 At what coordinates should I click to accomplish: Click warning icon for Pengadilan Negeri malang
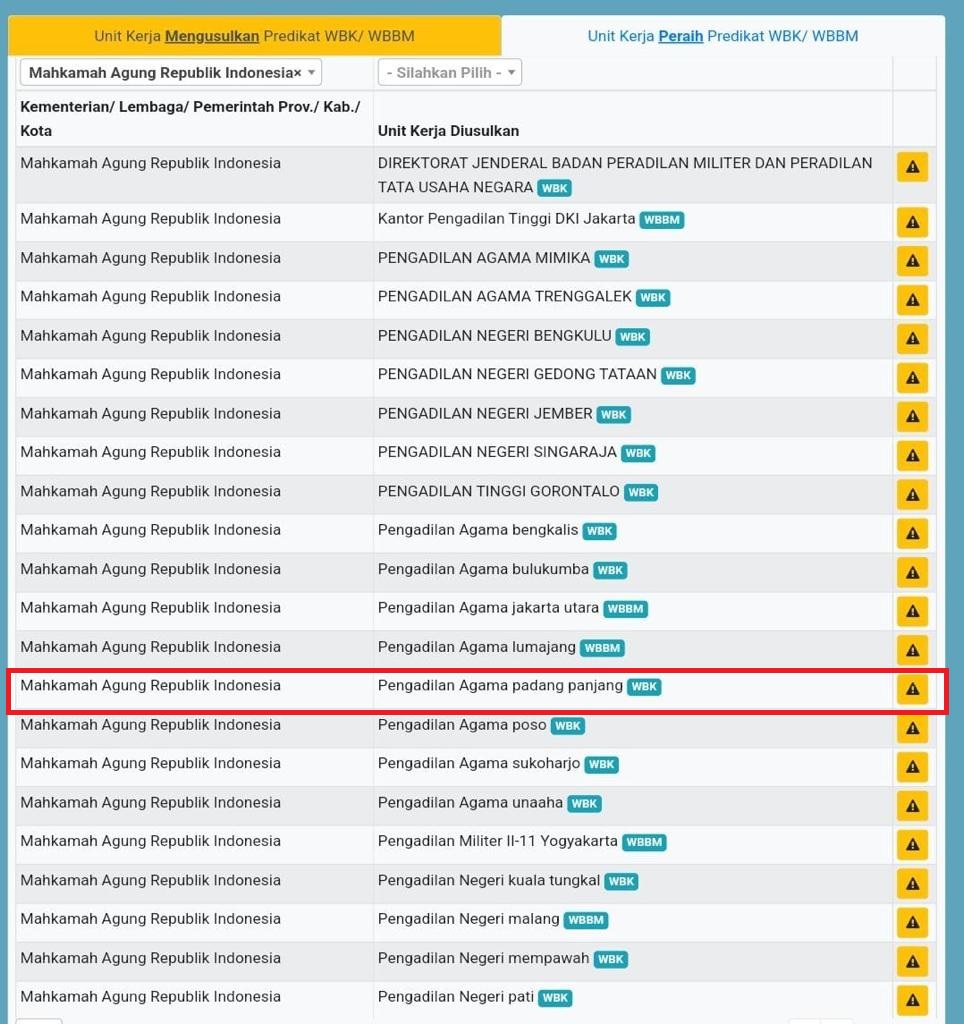pos(912,922)
